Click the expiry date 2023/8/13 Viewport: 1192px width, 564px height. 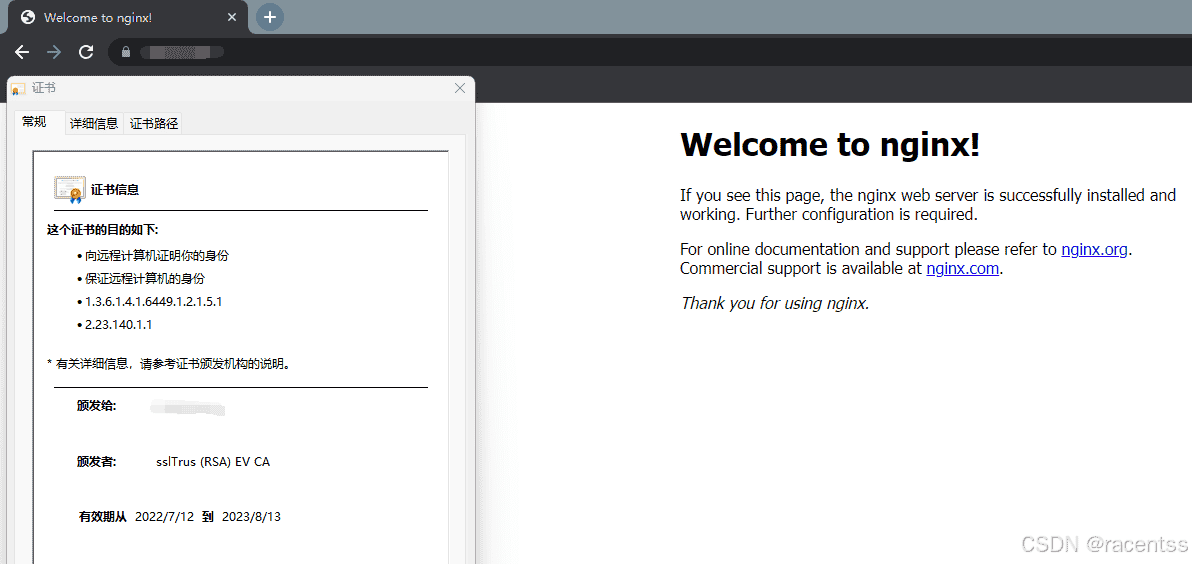point(251,517)
